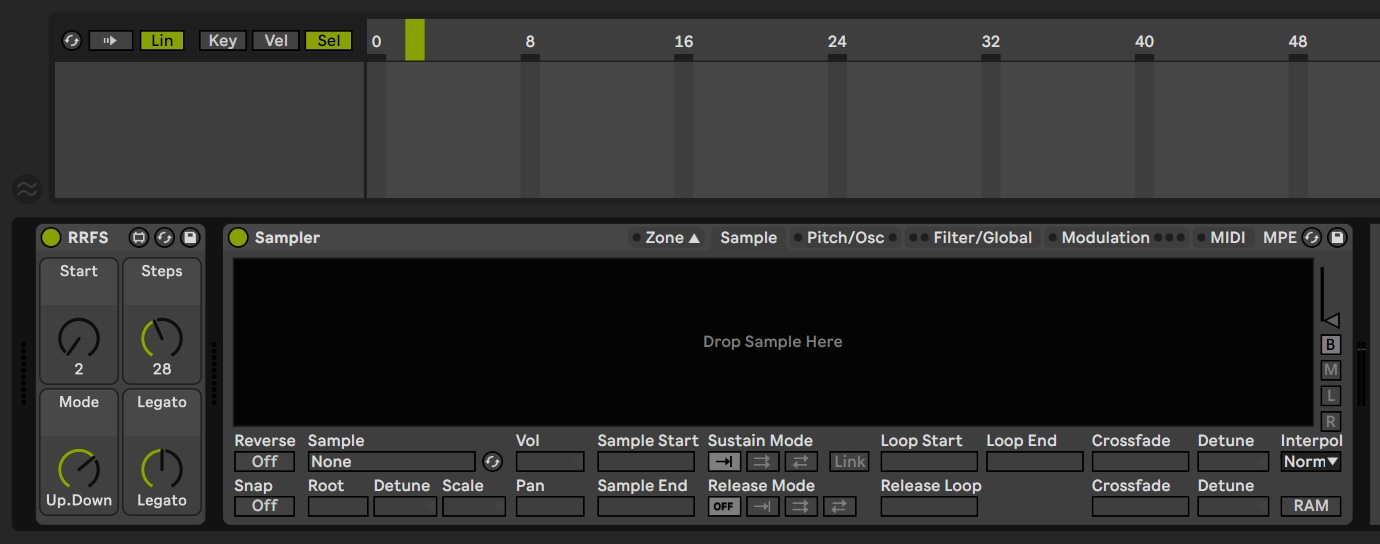Open the Sample name None chooser
Image resolution: width=1380 pixels, height=544 pixels.
pyautogui.click(x=390, y=462)
